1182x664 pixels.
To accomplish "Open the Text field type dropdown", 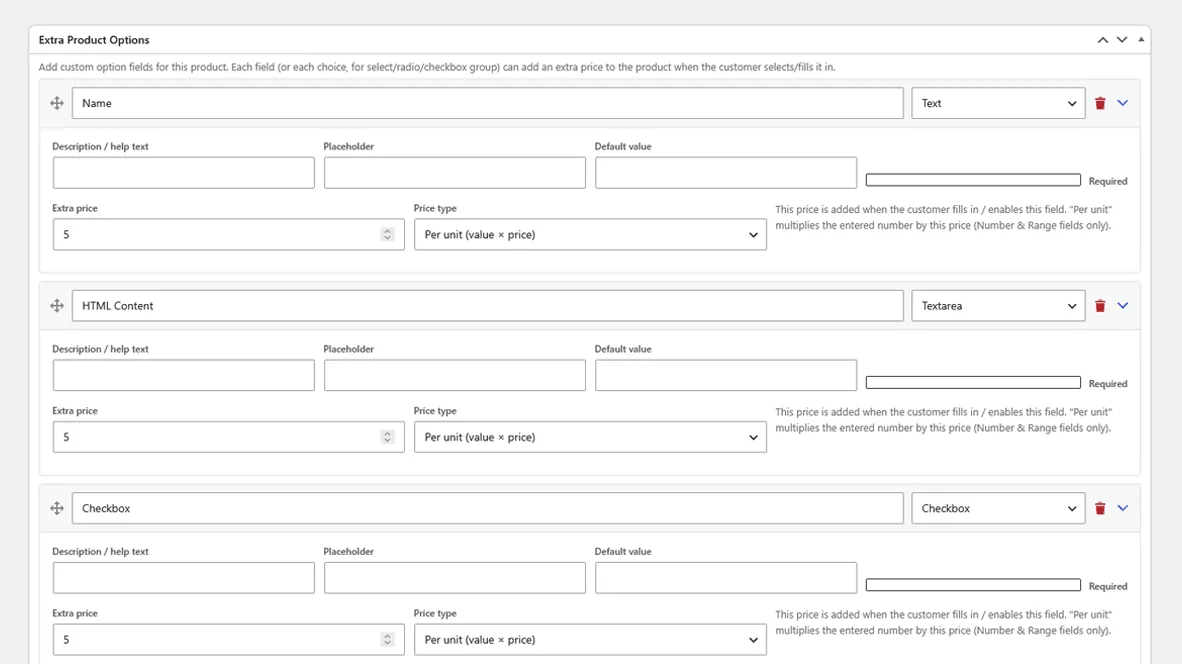I will pyautogui.click(x=998, y=103).
